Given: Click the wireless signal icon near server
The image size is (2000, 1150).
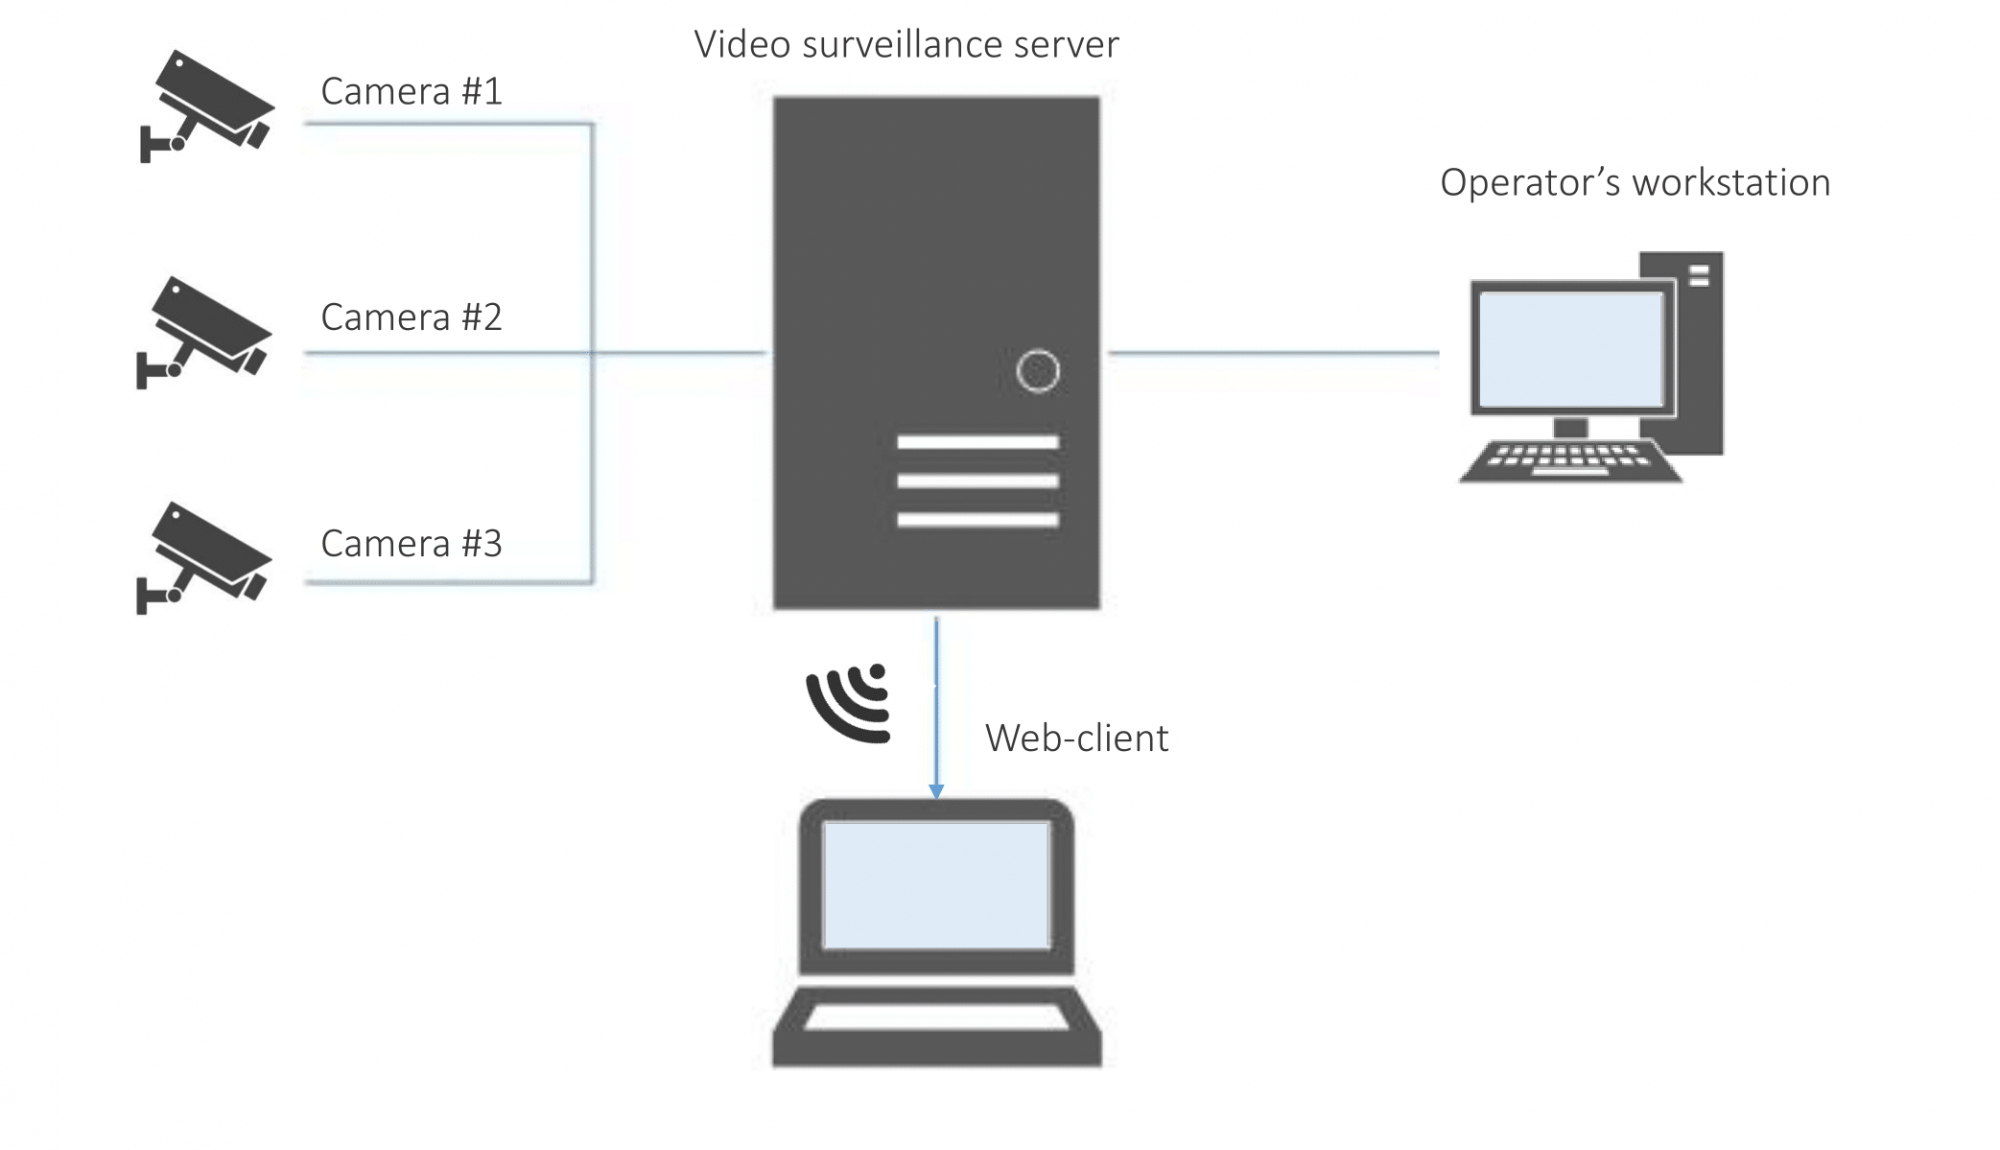Looking at the screenshot, I should (846, 701).
